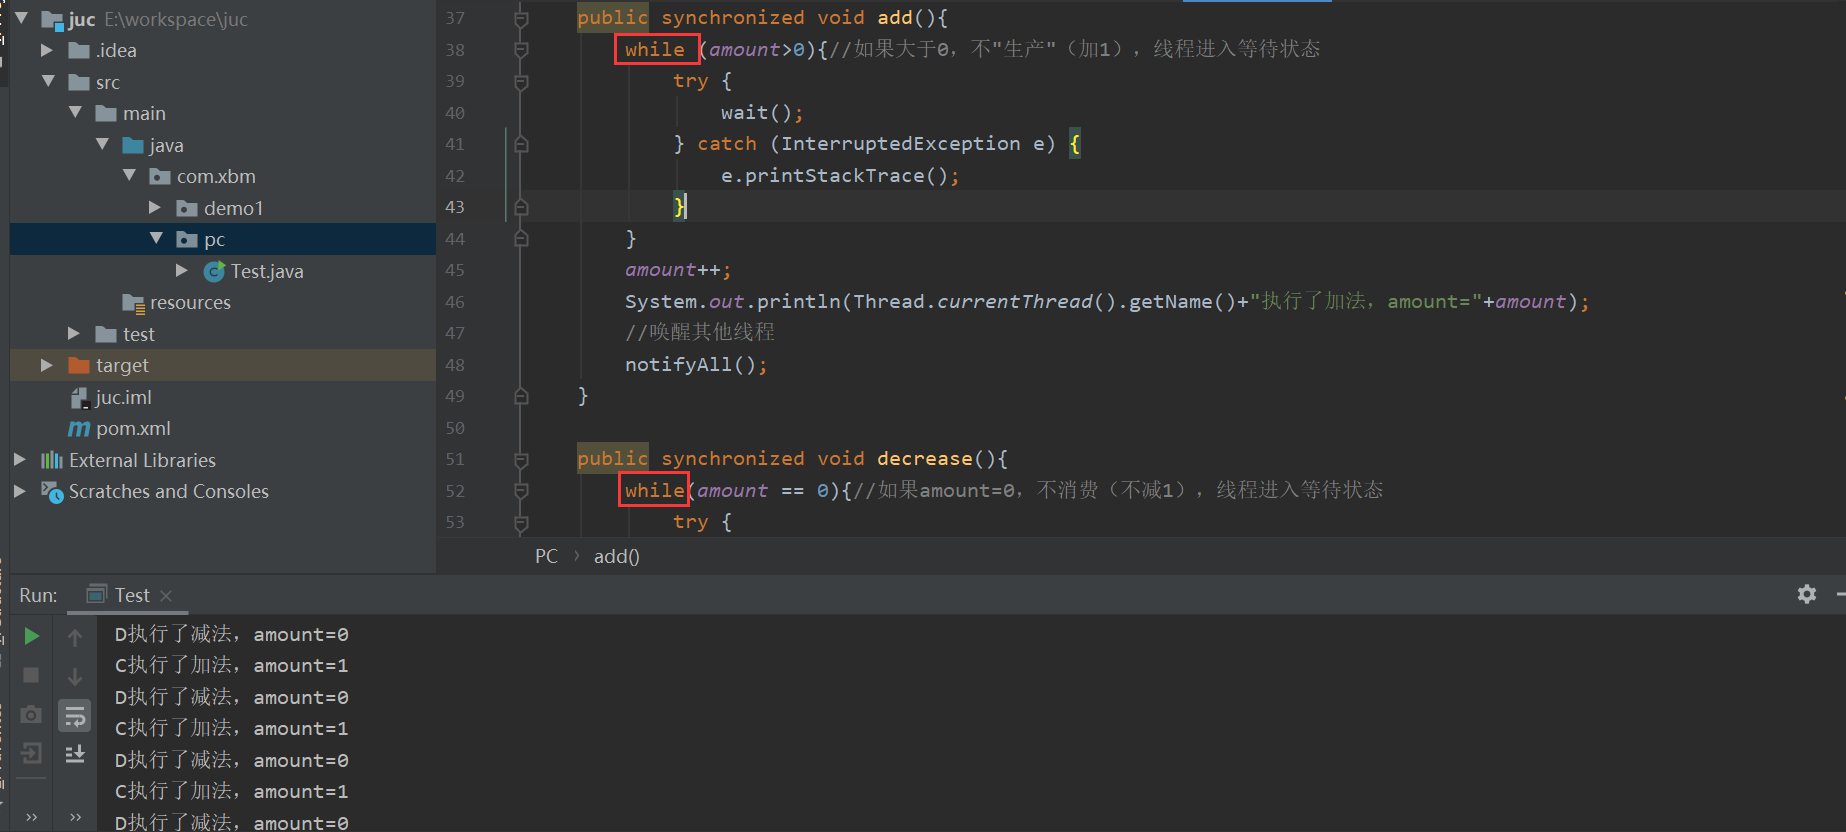This screenshot has width=1846, height=832.
Task: Click the Stop process square icon
Action: 31,675
